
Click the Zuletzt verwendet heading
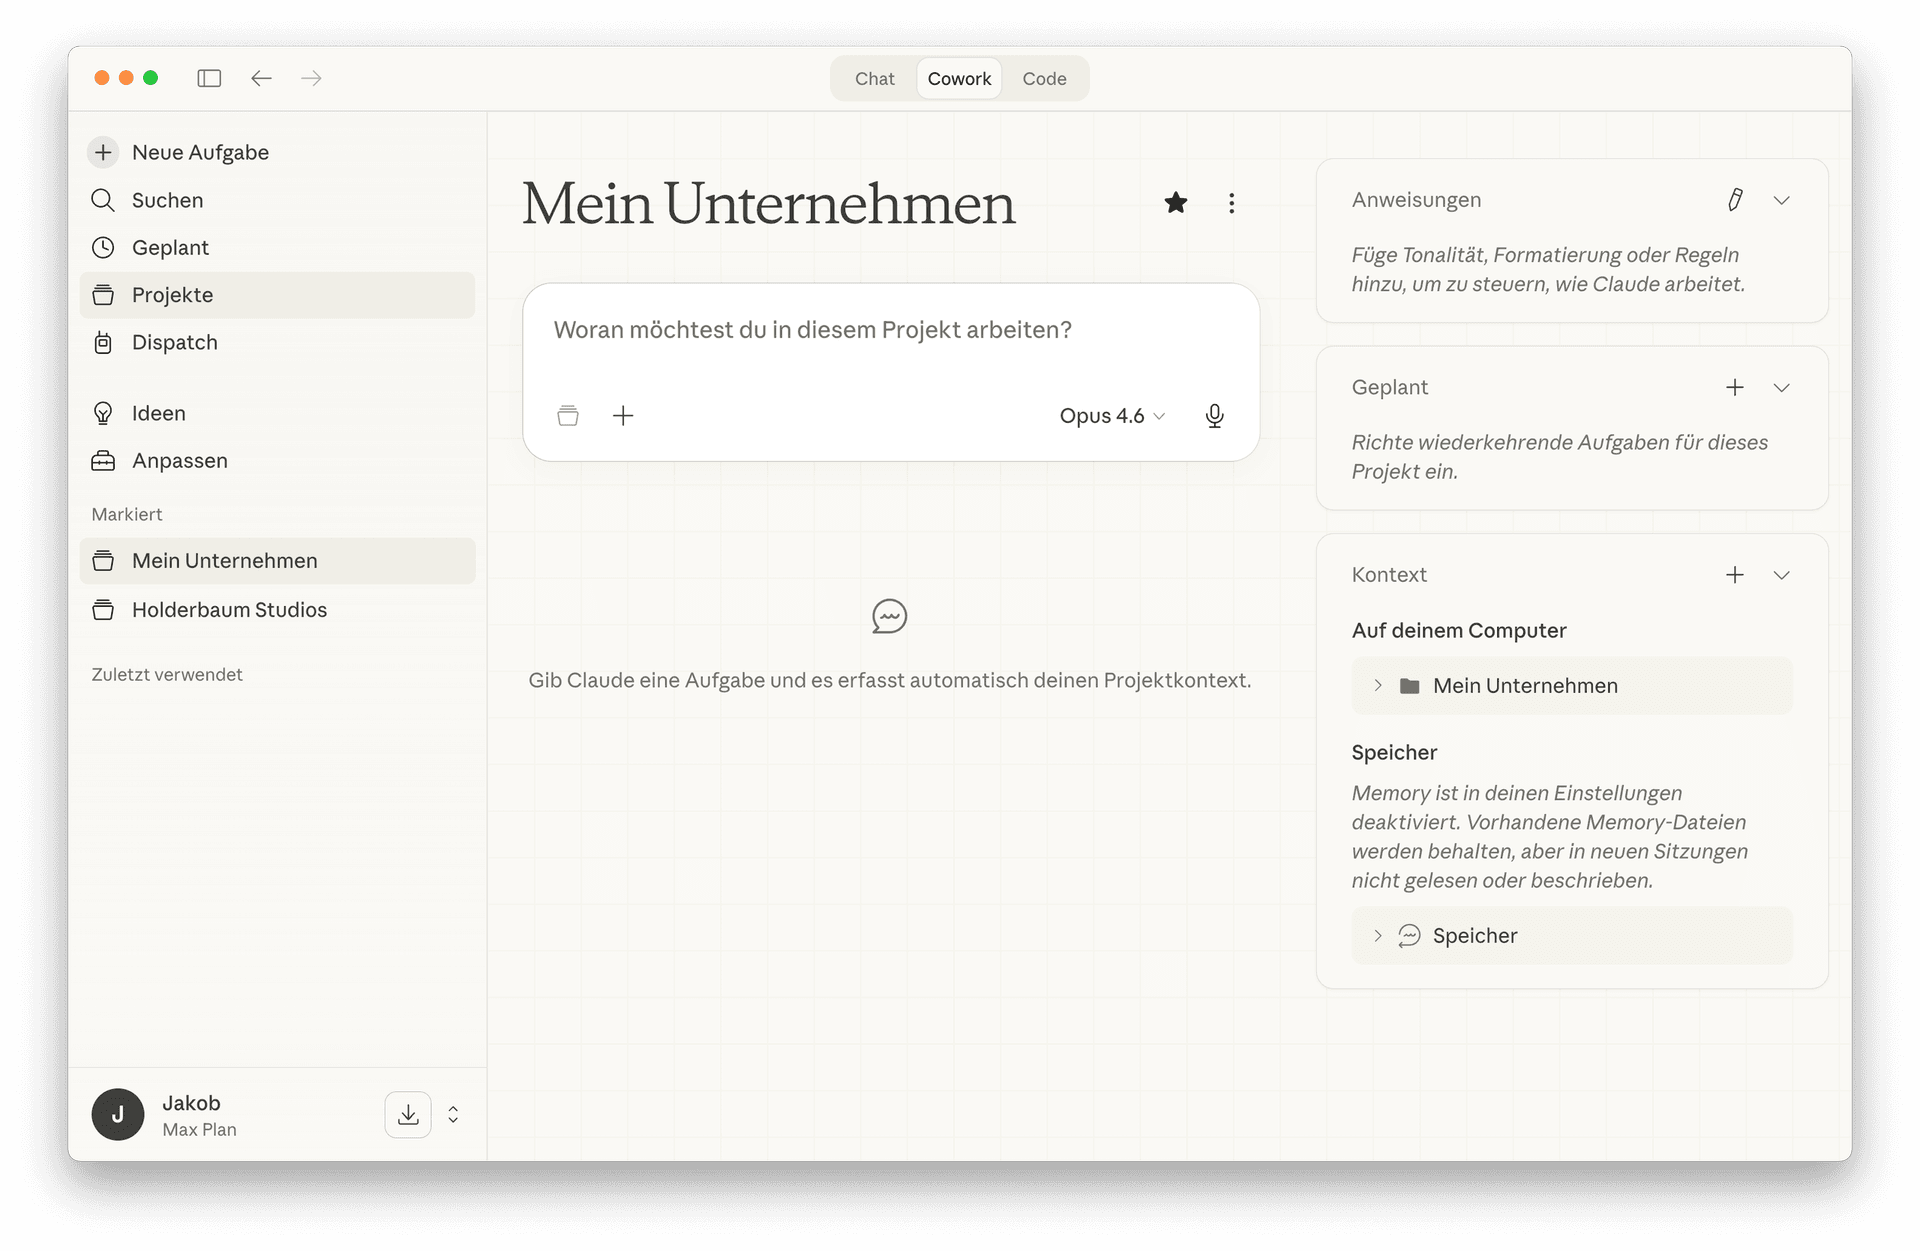point(167,675)
